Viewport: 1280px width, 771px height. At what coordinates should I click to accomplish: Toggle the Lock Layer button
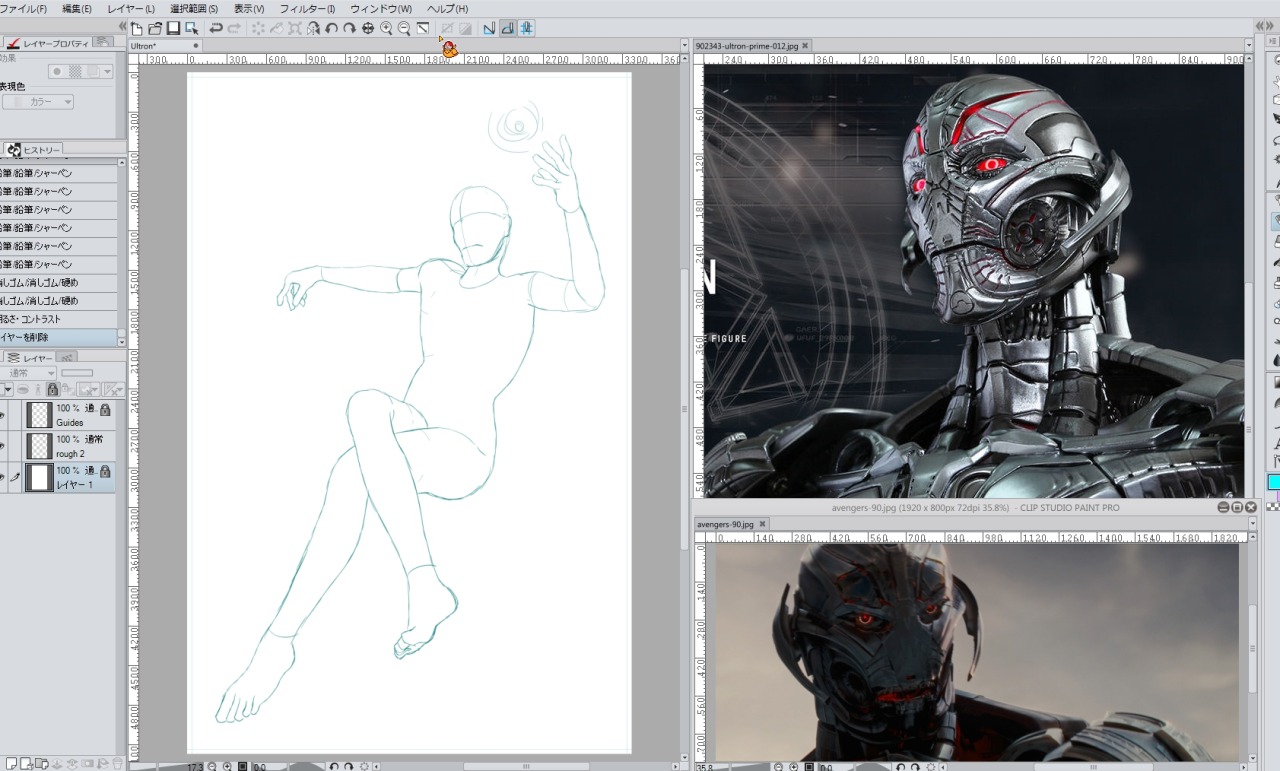point(53,389)
